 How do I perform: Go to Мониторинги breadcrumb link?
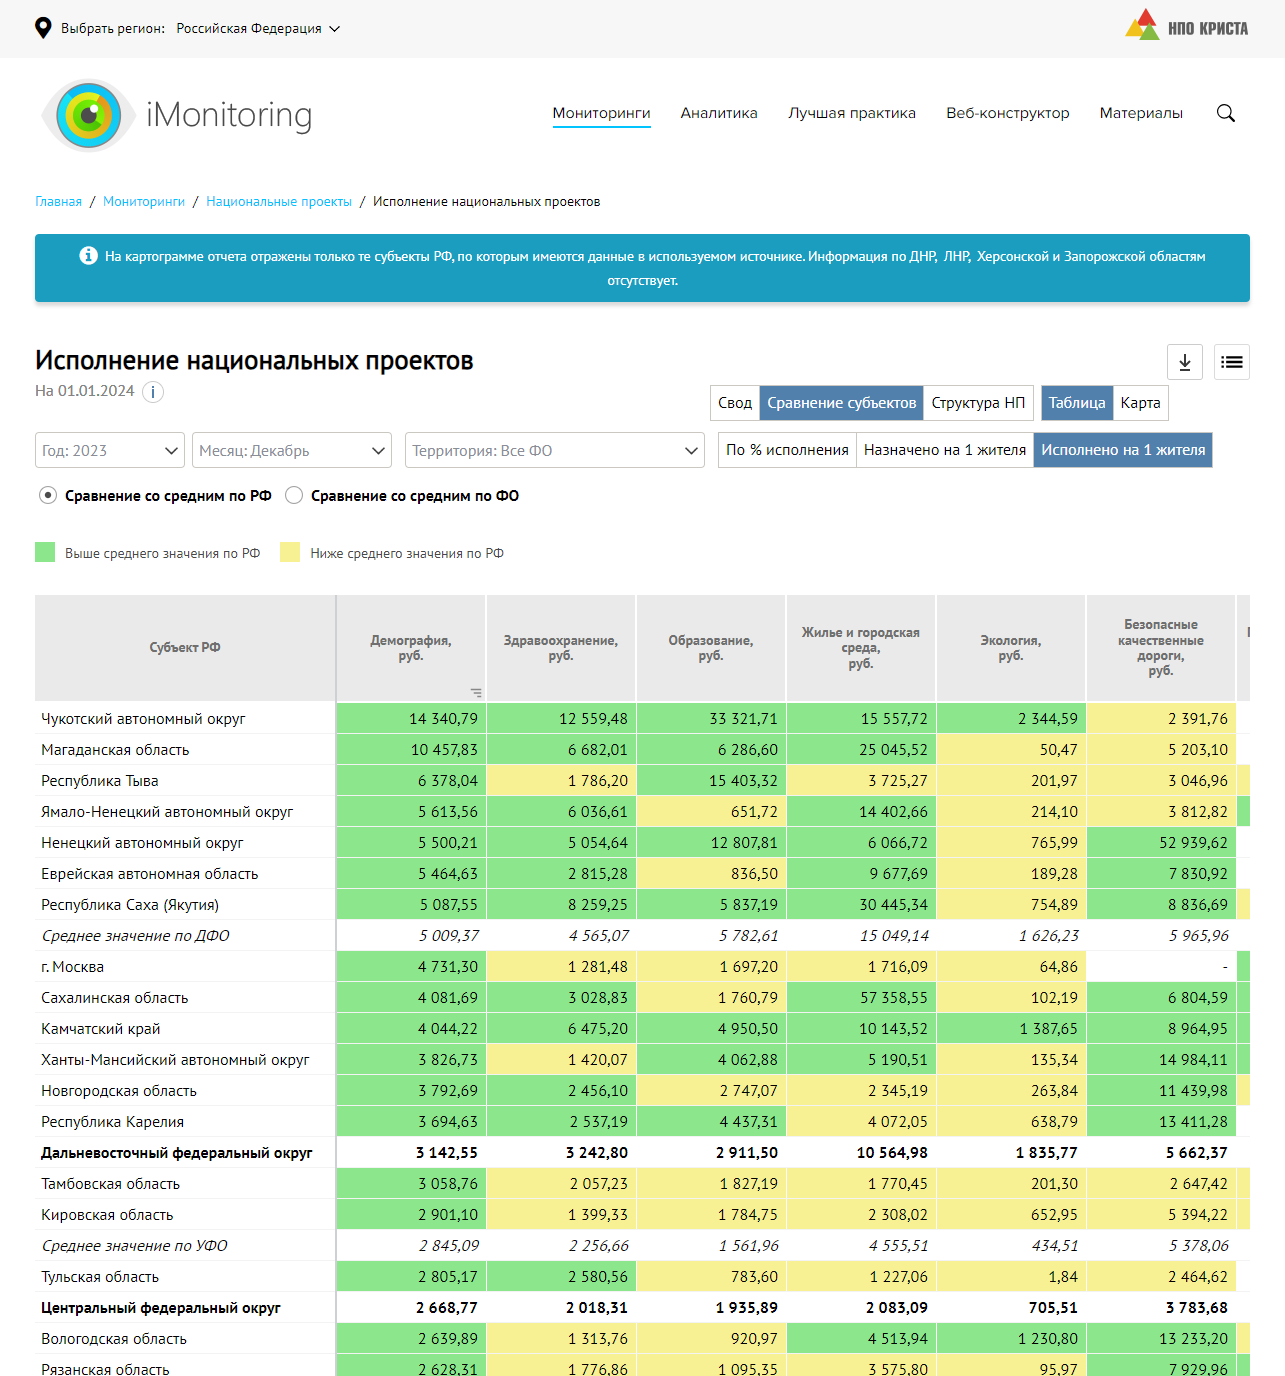tap(144, 202)
